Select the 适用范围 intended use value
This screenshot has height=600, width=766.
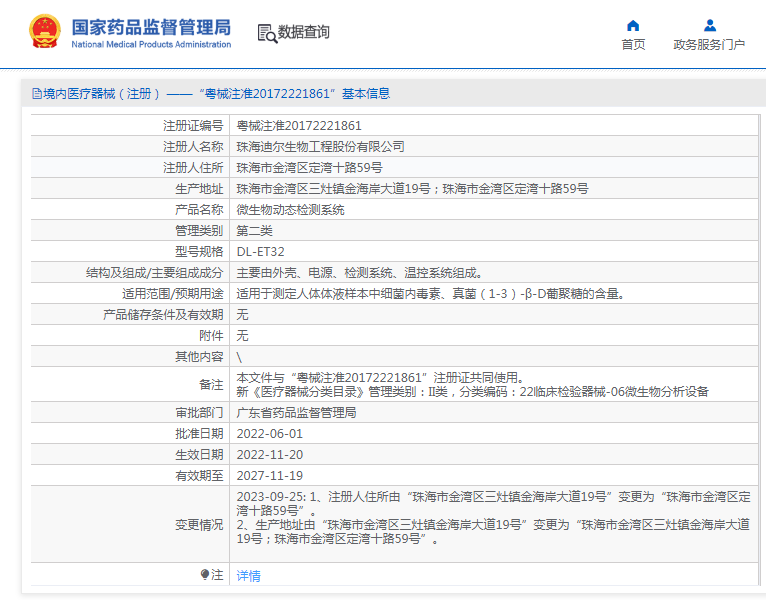point(430,294)
